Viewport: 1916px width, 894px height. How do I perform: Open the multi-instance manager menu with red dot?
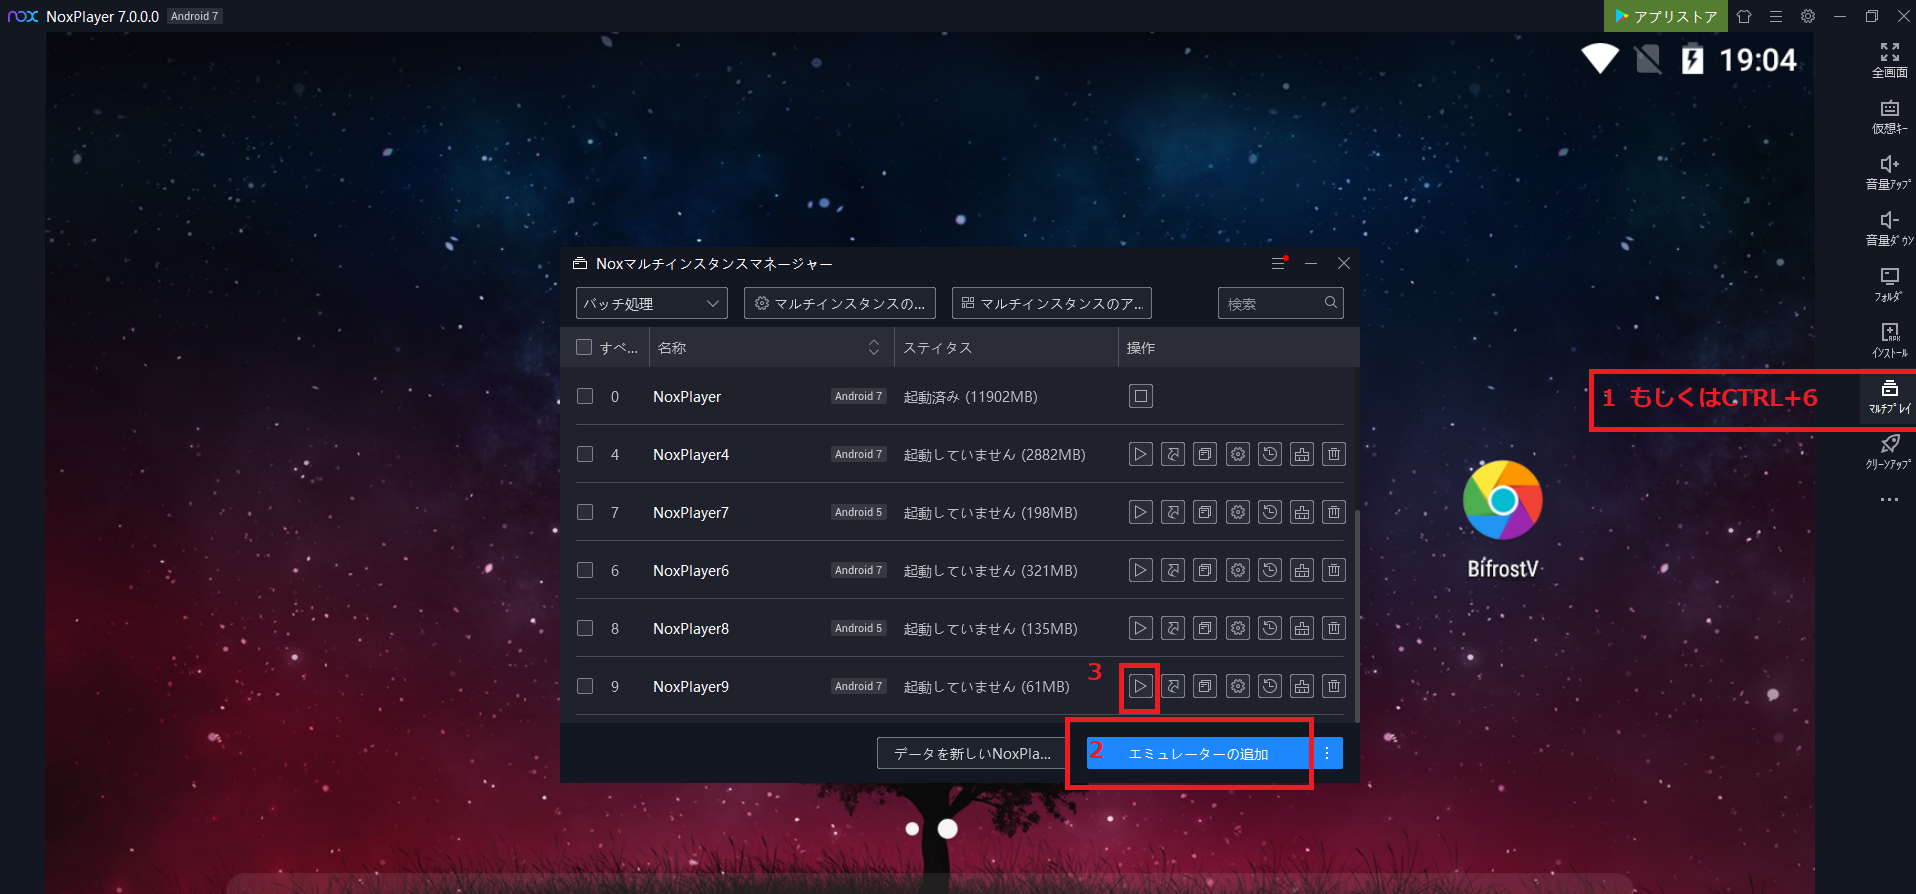pos(1279,263)
